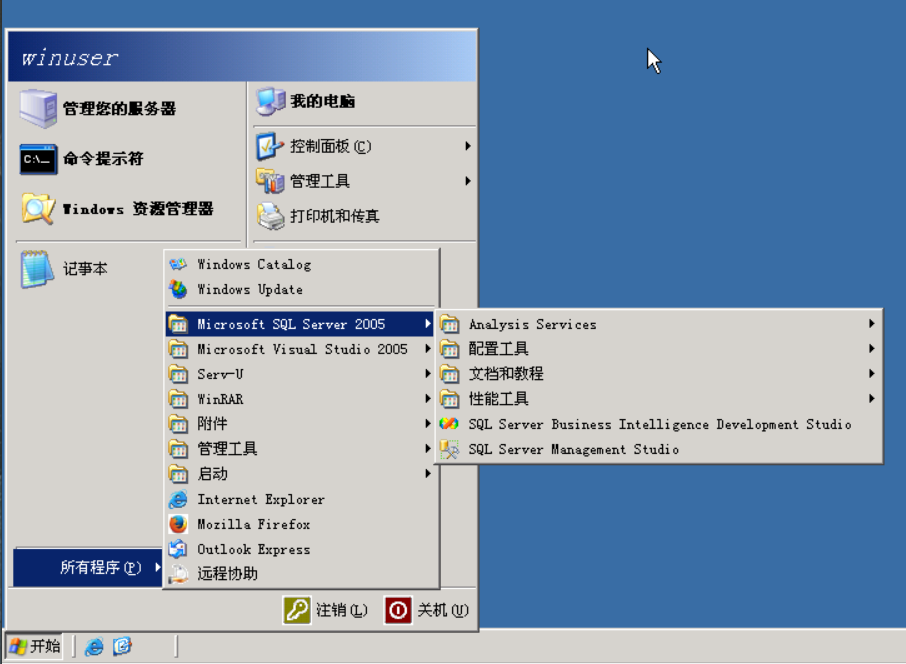Open the 记事本 notepad icon

tap(38, 269)
